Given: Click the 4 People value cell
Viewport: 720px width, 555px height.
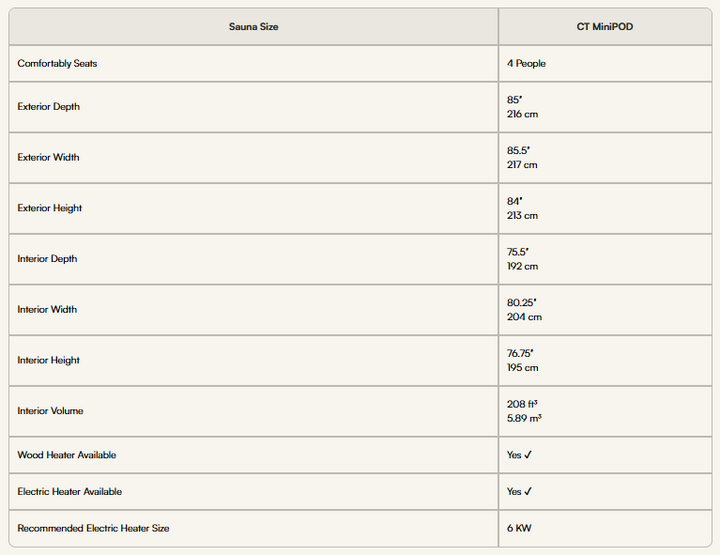Looking at the screenshot, I should click(x=526, y=63).
